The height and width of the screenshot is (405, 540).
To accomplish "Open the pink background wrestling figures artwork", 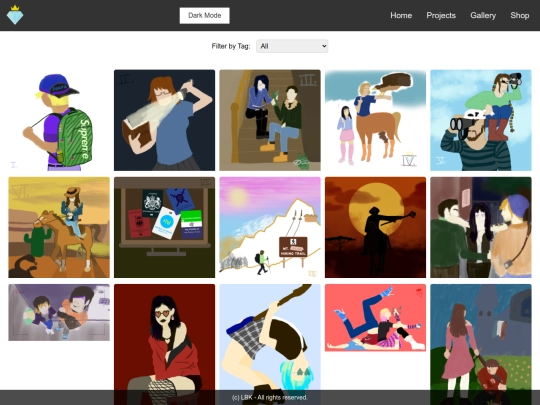I will (x=375, y=318).
